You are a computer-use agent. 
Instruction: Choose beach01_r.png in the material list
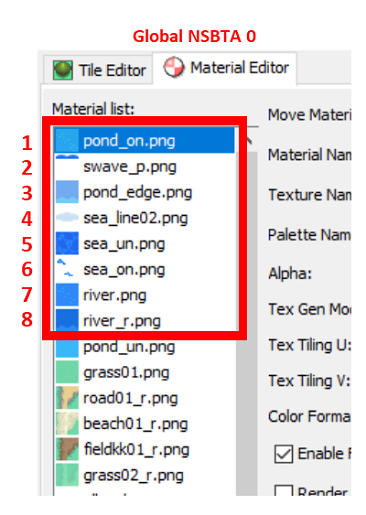click(145, 424)
